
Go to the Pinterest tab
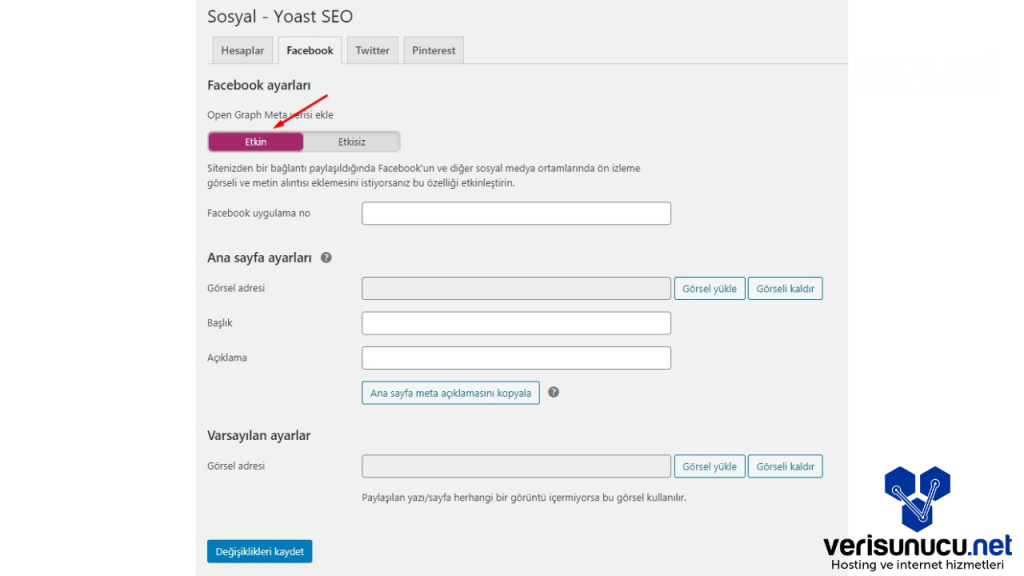click(x=433, y=50)
